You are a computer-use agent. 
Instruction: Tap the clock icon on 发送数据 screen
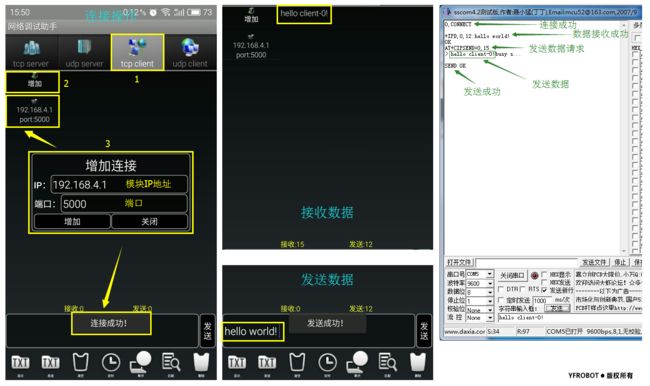(x=327, y=363)
